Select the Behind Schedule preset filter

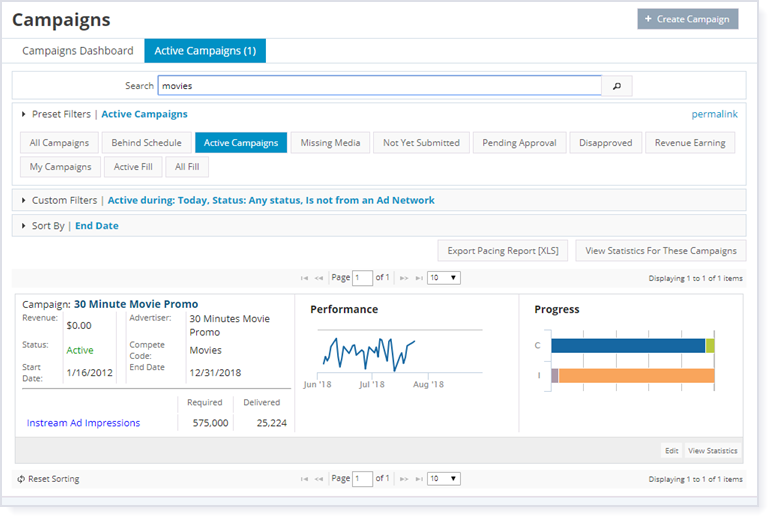[x=147, y=143]
